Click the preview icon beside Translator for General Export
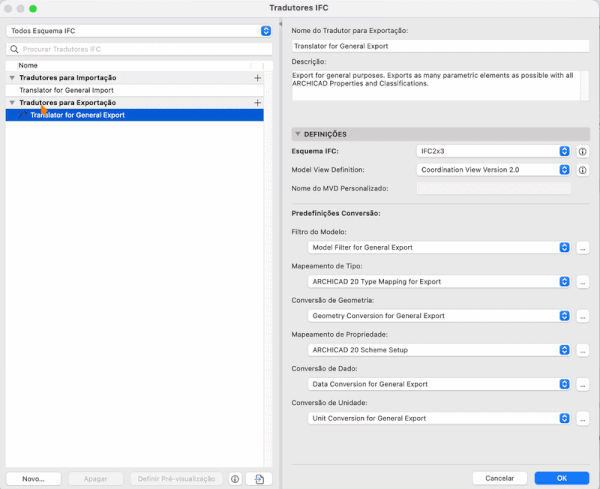The height and width of the screenshot is (489, 600). pyautogui.click(x=23, y=115)
